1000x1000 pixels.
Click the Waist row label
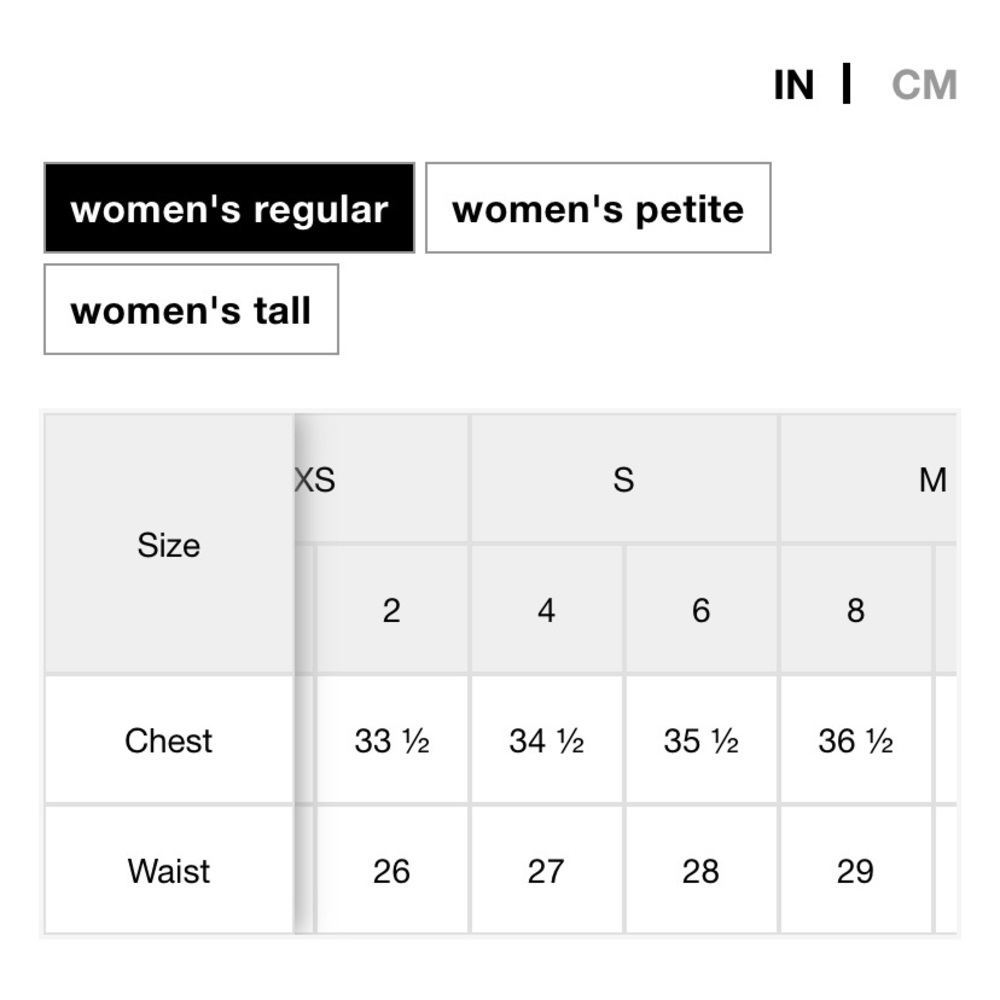coord(169,871)
